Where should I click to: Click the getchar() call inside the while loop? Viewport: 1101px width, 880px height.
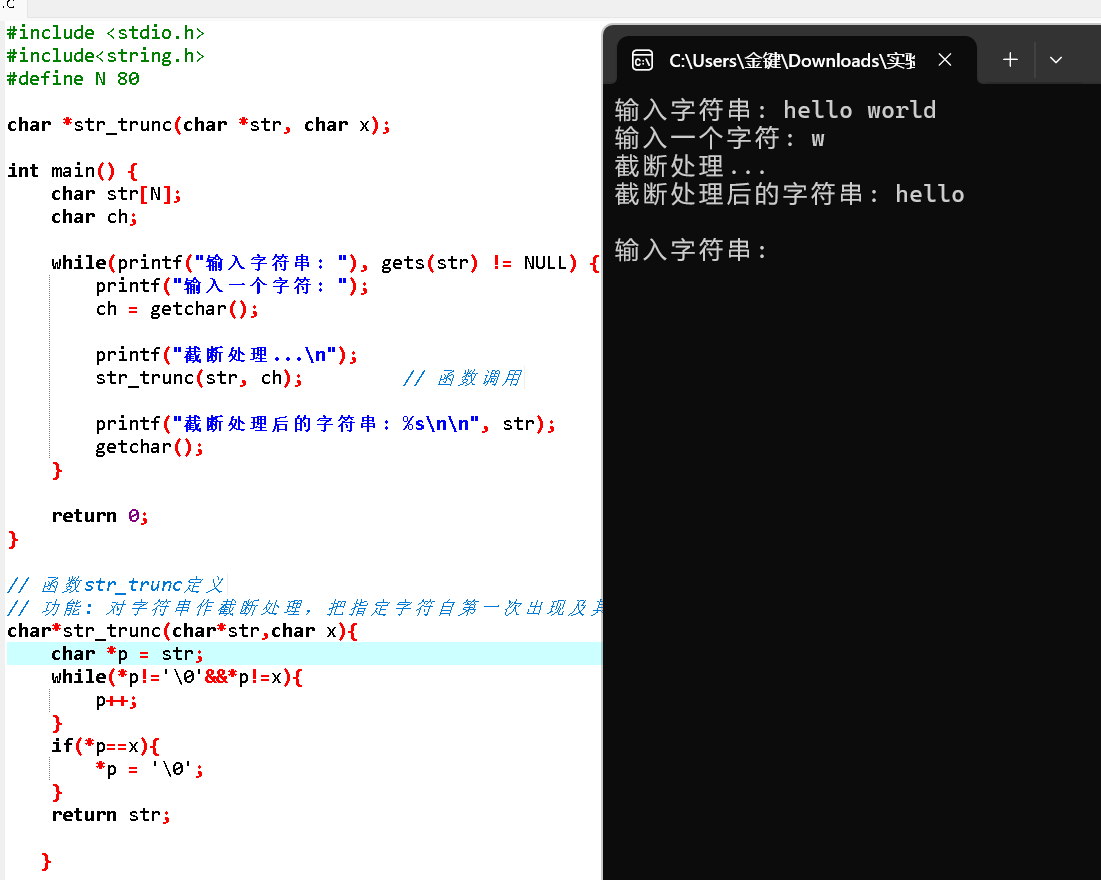(143, 446)
